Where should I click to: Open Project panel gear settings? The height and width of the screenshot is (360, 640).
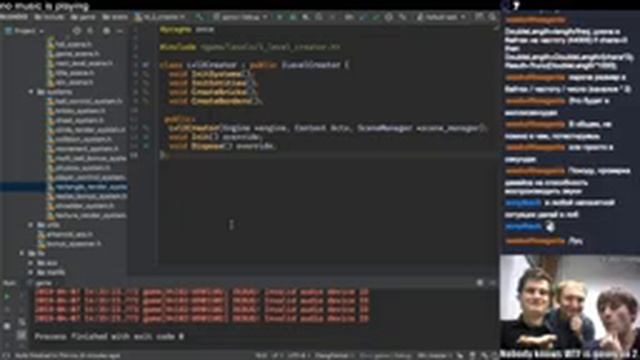click(x=107, y=31)
